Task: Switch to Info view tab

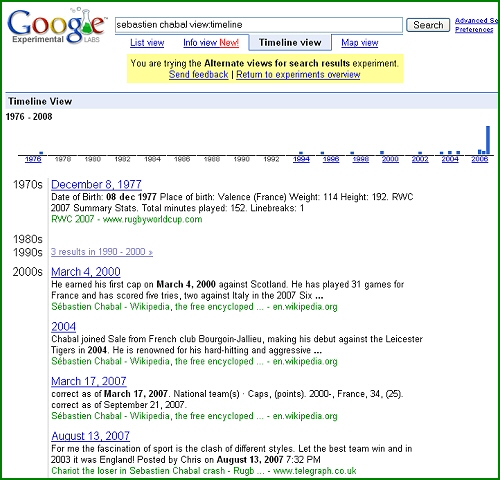Action: pyautogui.click(x=211, y=43)
